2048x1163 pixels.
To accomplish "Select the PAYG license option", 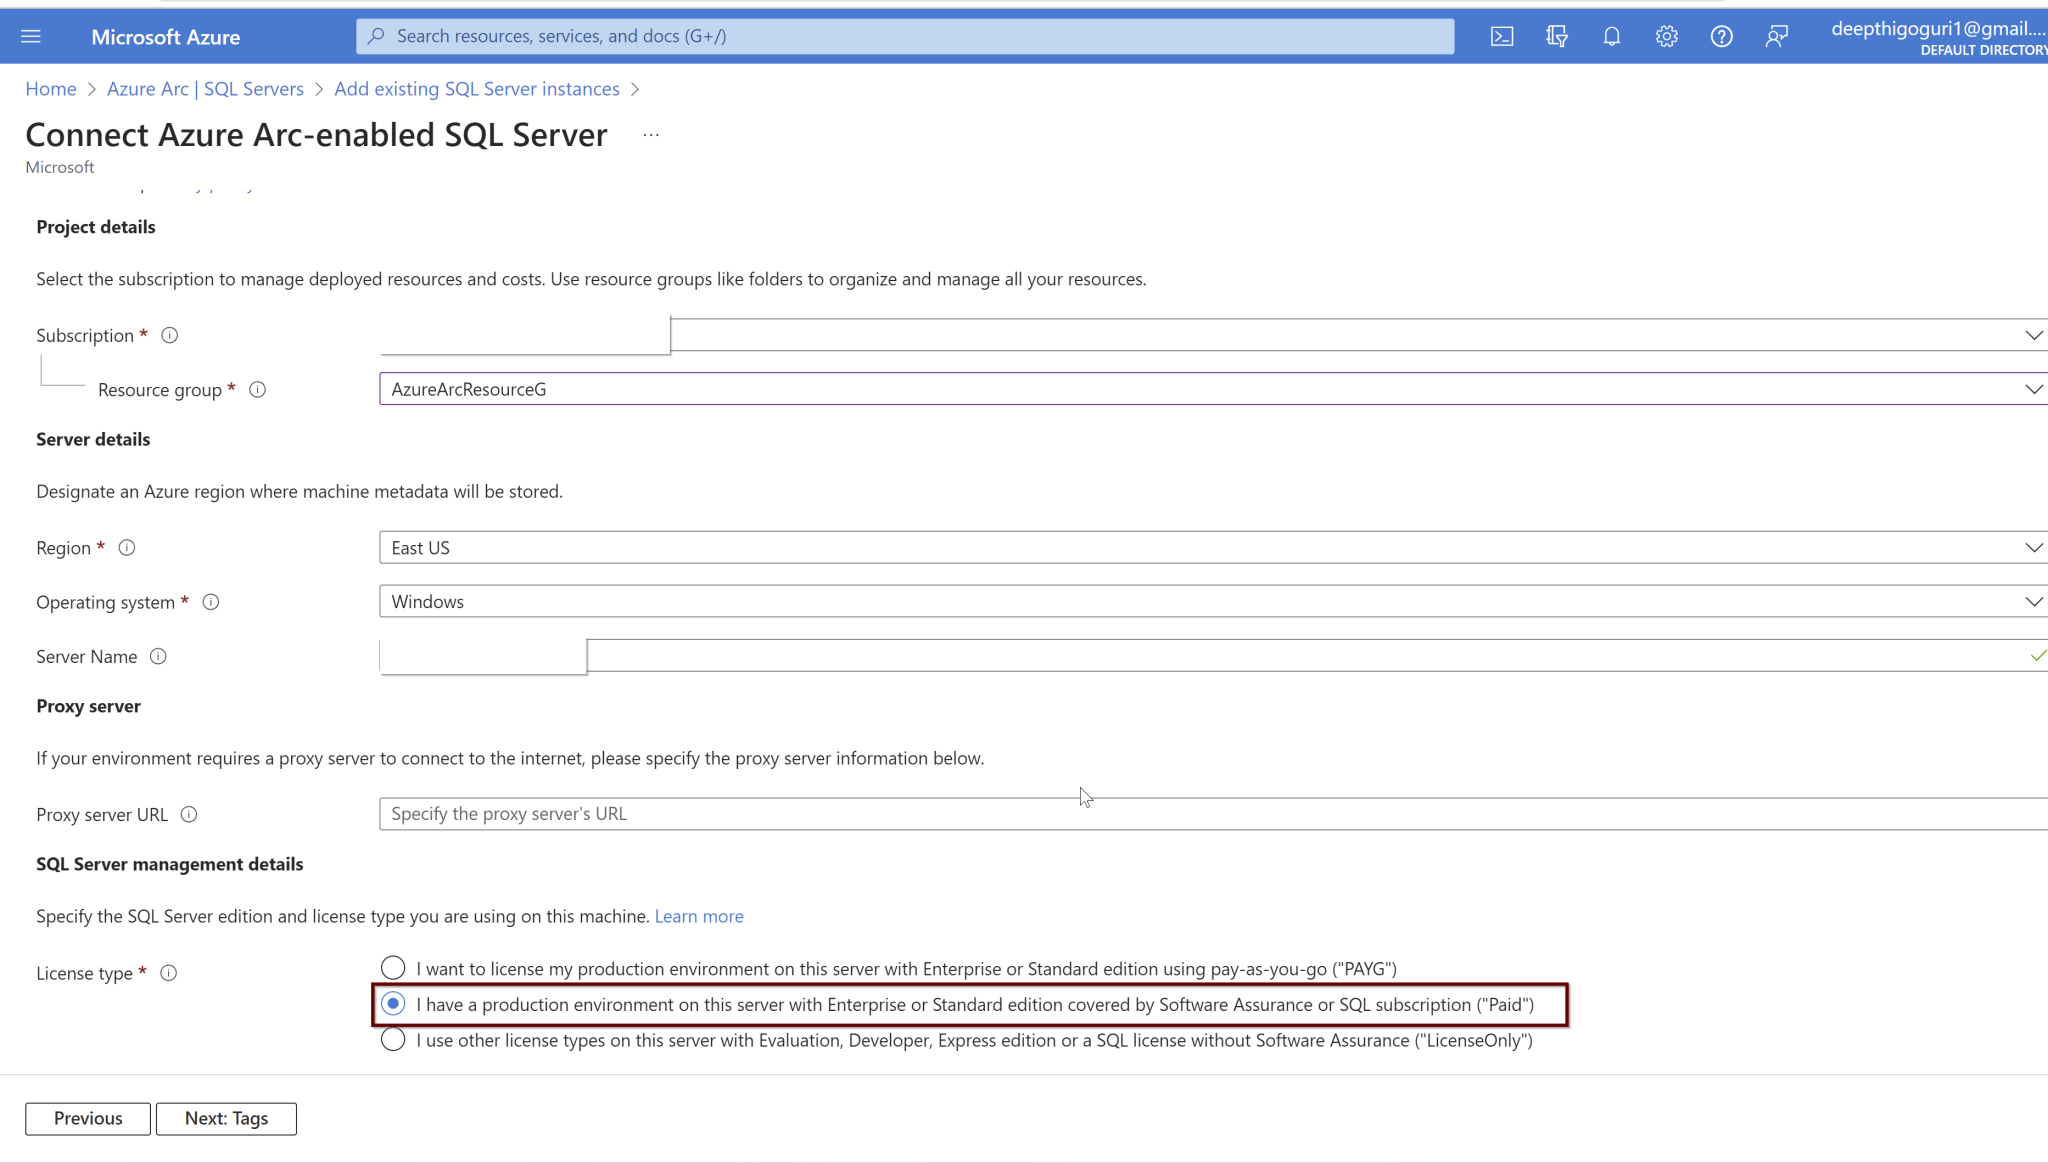I will (393, 968).
